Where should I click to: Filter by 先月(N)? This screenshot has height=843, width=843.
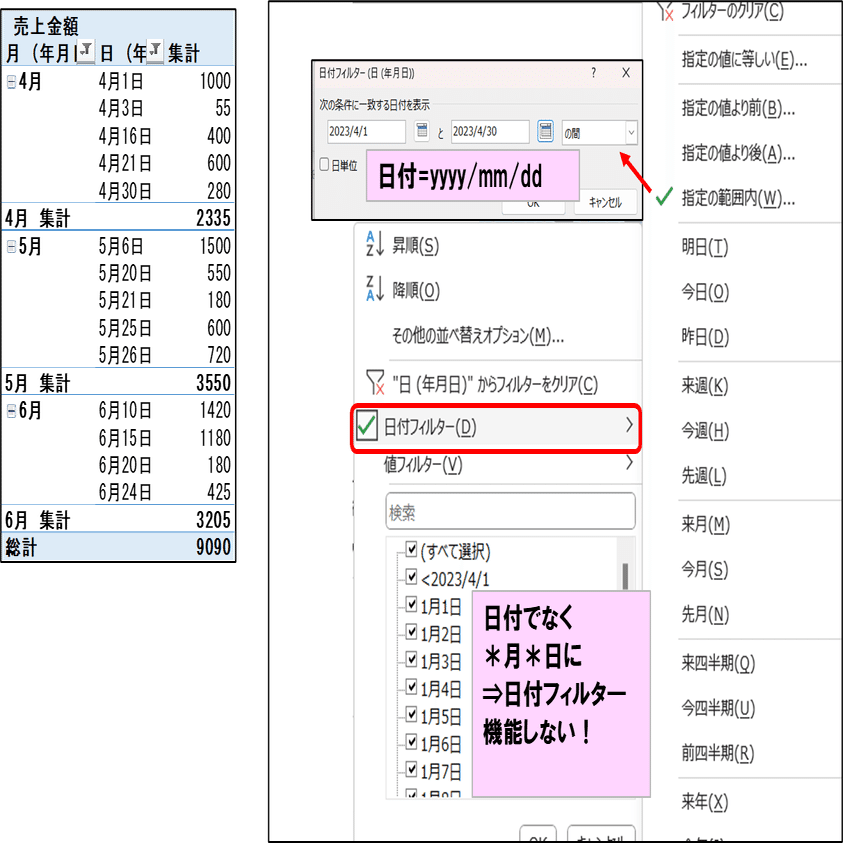(x=705, y=614)
